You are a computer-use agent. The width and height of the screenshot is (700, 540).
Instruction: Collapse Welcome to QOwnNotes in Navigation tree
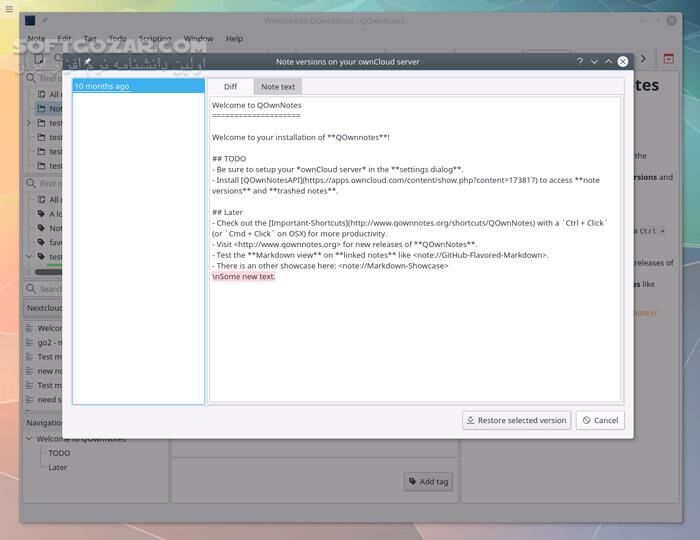(x=29, y=439)
